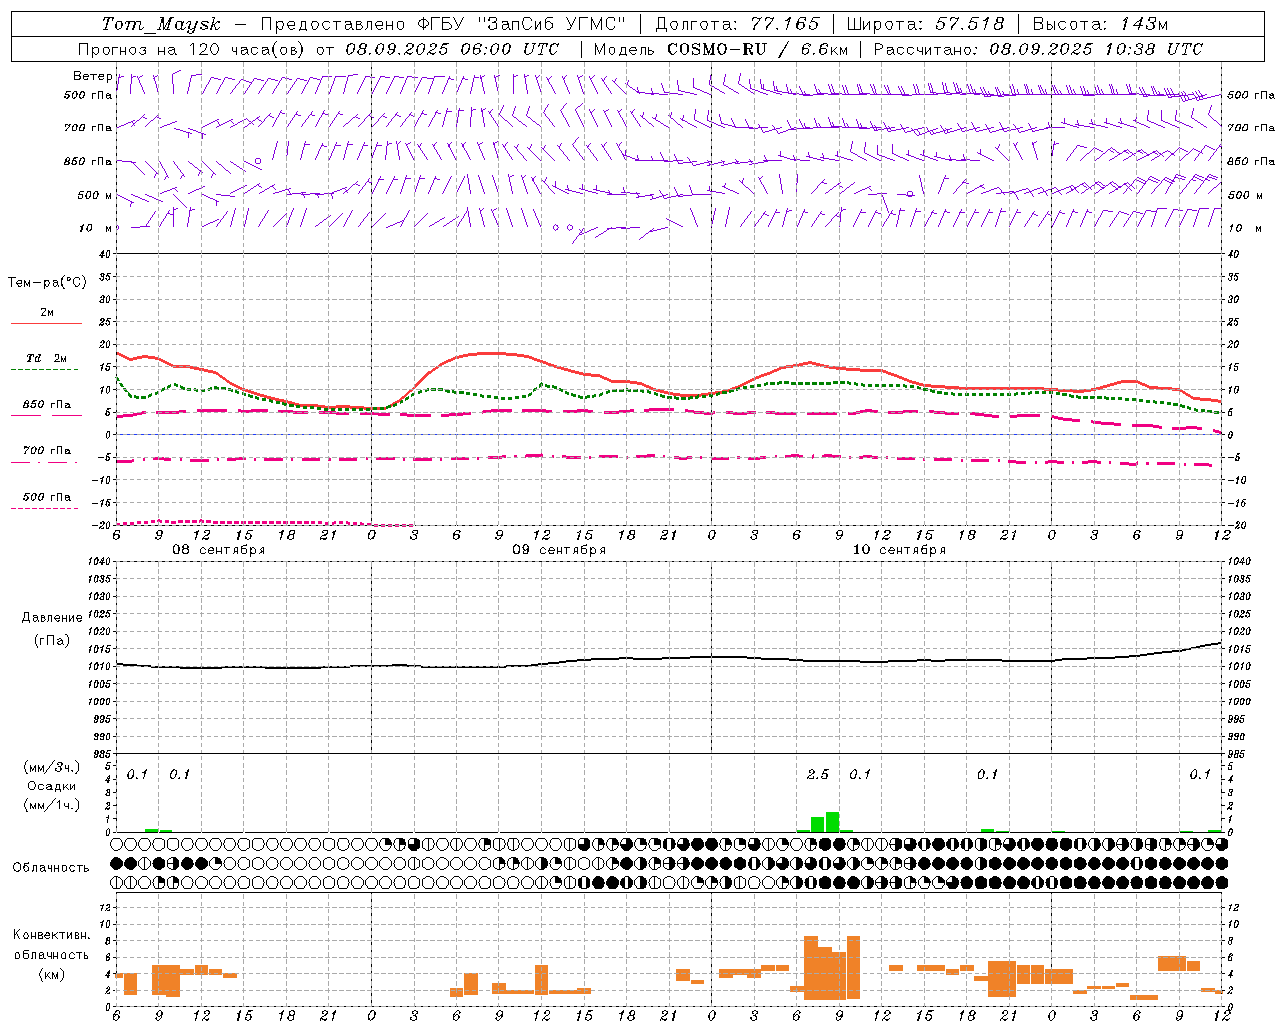Select the text "Предоставлено ФГБУ "ЗапСиб УГМС""
This screenshot has width=1280, height=1024.
pos(443,24)
